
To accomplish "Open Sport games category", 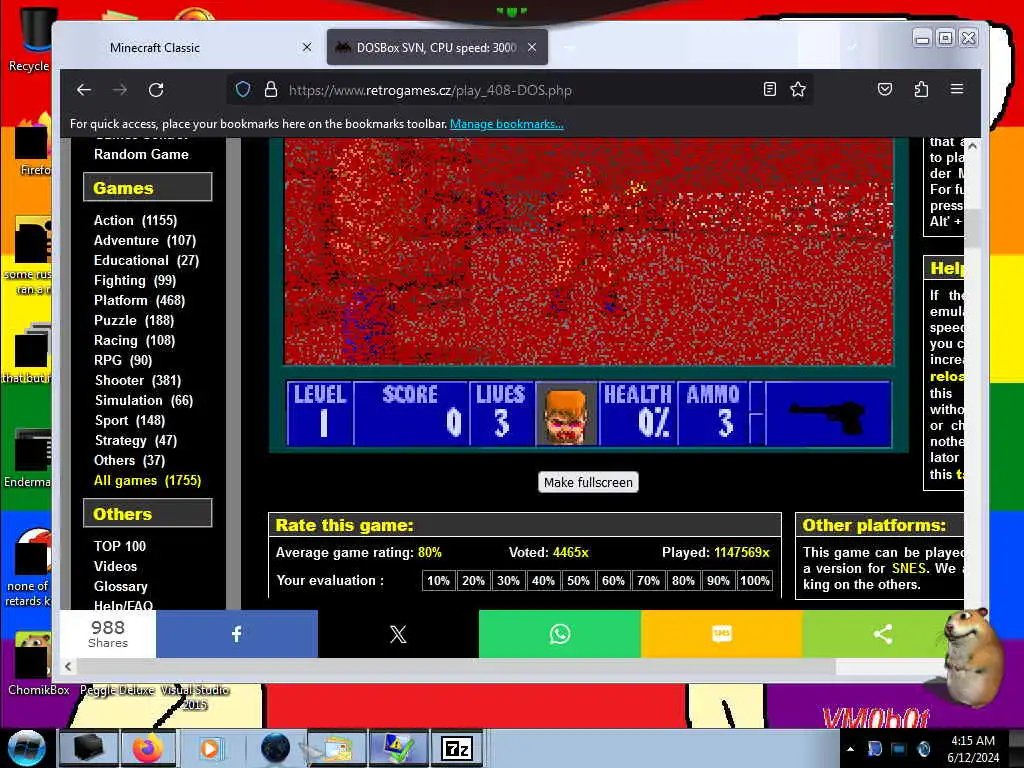I will click(x=130, y=421).
